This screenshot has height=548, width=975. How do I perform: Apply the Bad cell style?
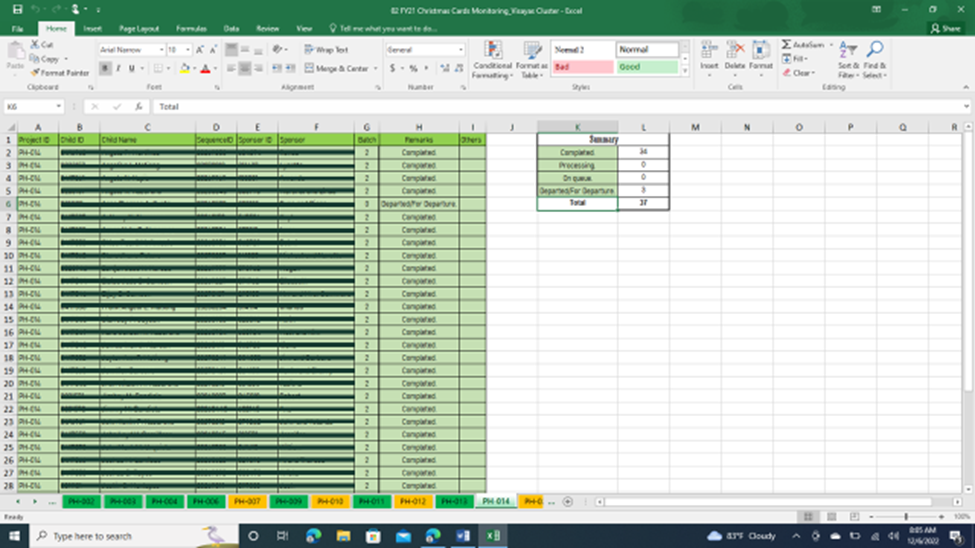[x=583, y=67]
